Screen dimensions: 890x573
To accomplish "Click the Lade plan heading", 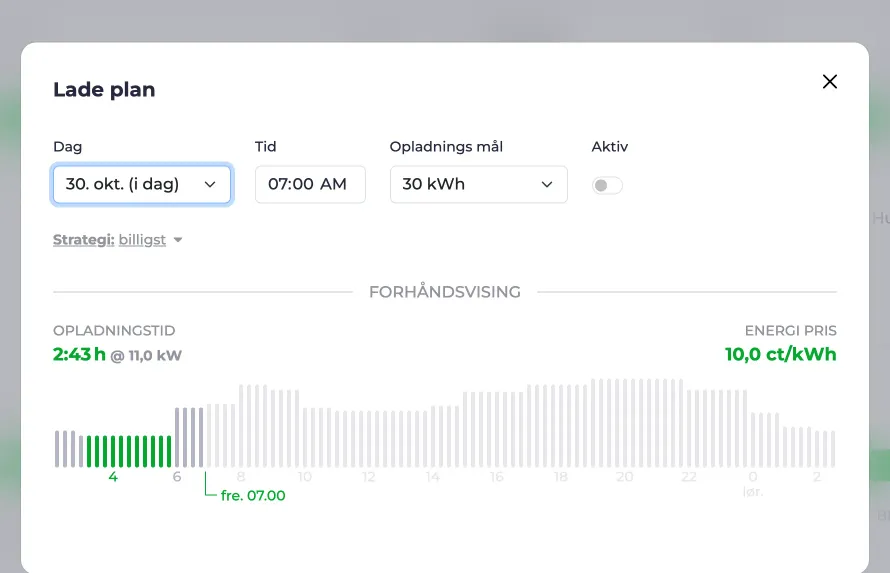I will [104, 90].
